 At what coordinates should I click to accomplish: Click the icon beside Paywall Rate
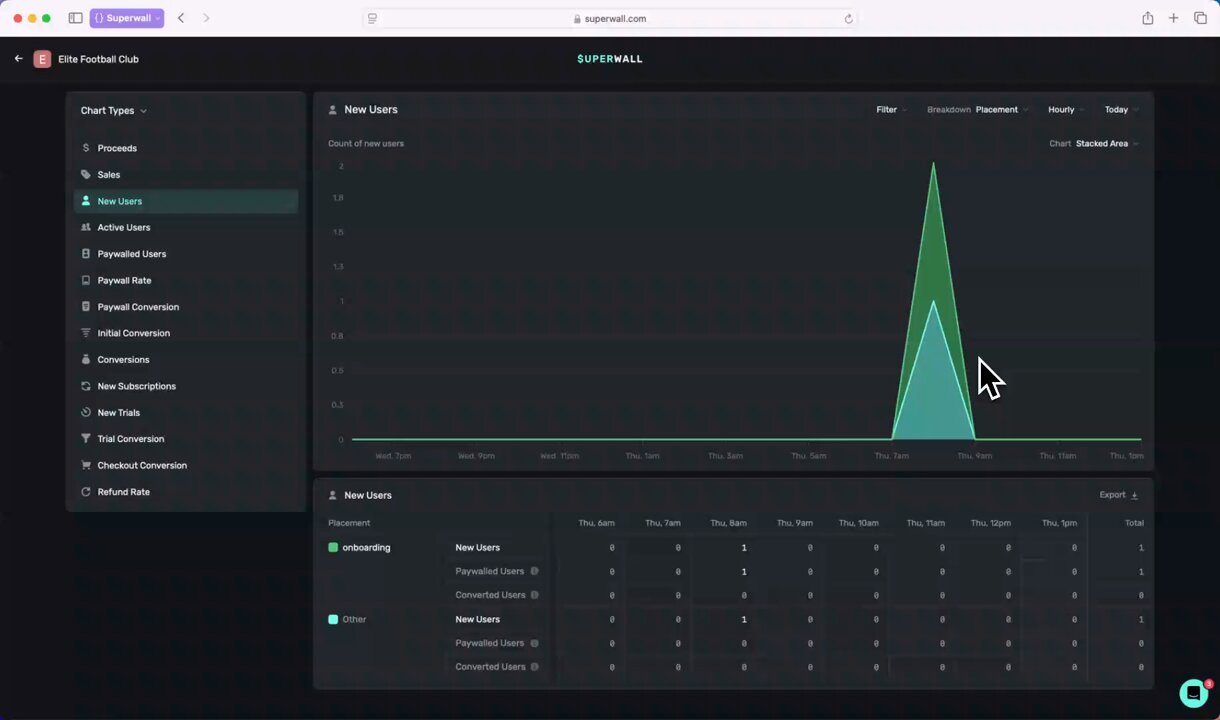[86, 281]
